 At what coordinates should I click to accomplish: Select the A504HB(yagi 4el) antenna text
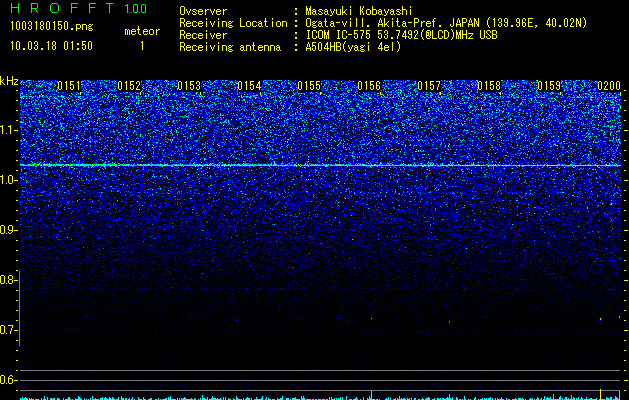tap(353, 47)
